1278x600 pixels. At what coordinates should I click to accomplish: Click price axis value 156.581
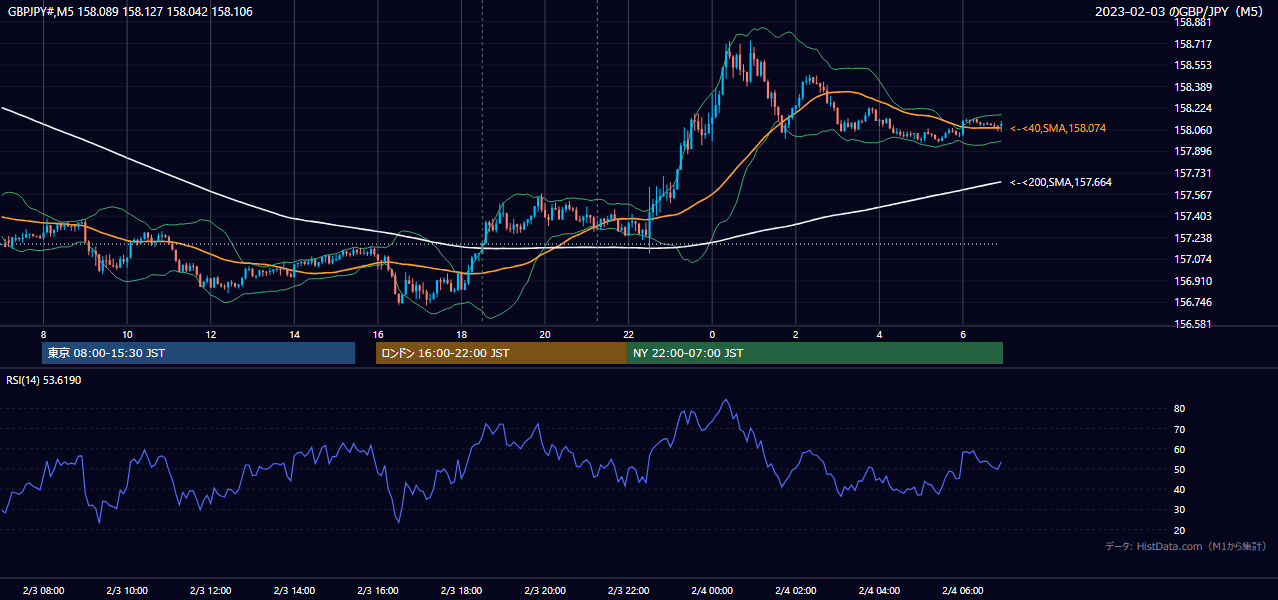pyautogui.click(x=1193, y=324)
